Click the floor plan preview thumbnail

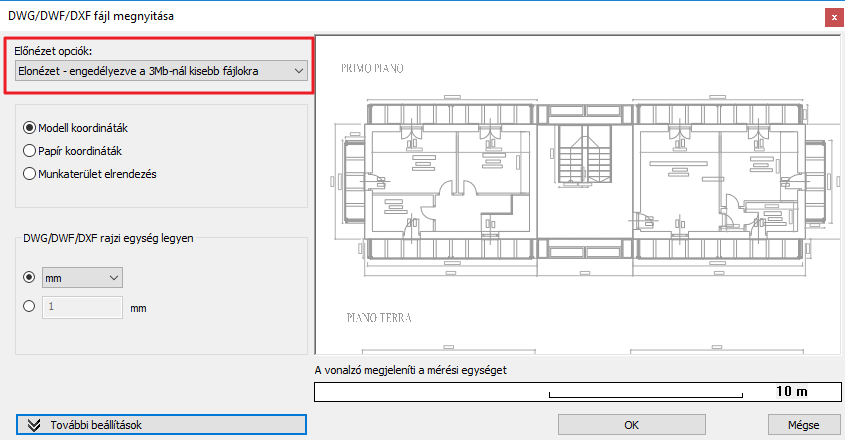pyautogui.click(x=578, y=195)
